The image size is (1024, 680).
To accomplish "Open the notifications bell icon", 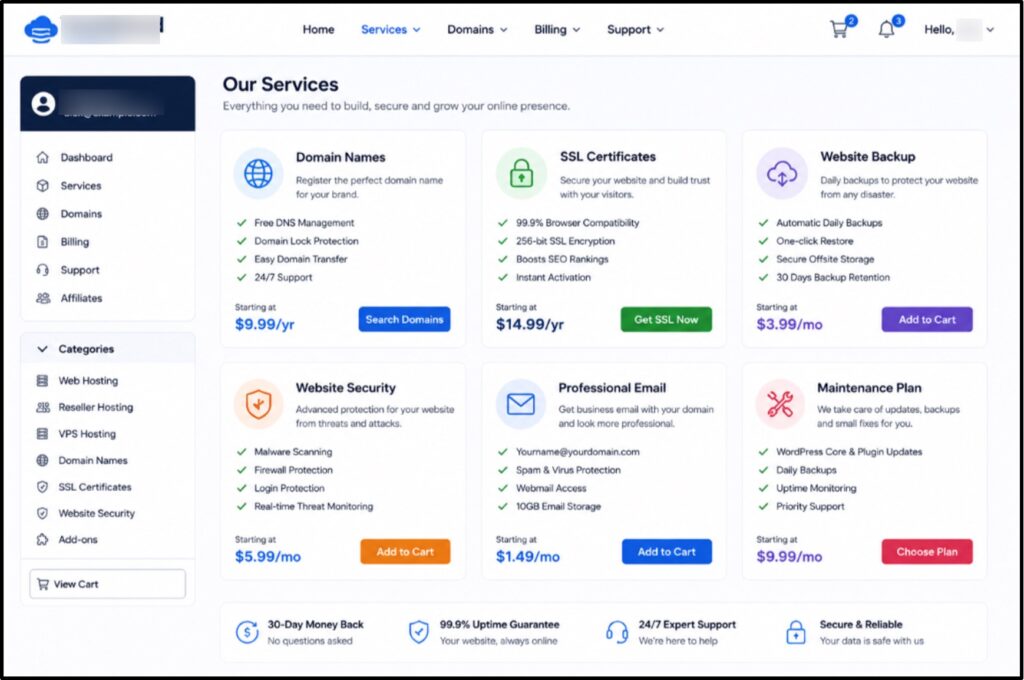I will click(x=886, y=29).
